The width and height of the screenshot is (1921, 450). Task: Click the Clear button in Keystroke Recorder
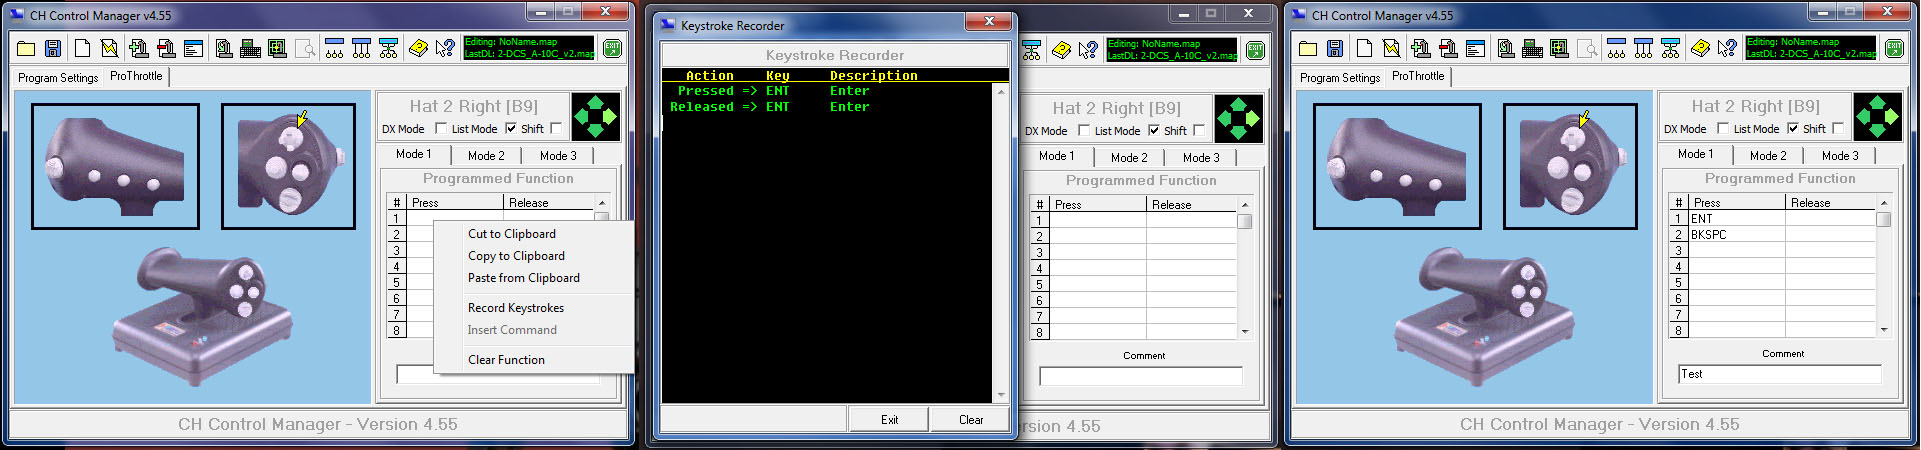971,420
